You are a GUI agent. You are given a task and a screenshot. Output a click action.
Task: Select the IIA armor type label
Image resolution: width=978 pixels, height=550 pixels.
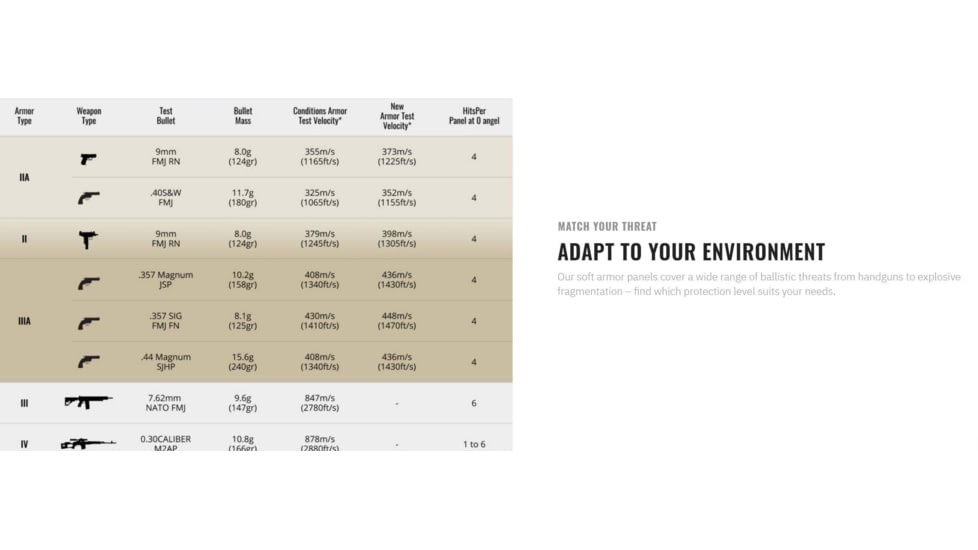pyautogui.click(x=24, y=178)
